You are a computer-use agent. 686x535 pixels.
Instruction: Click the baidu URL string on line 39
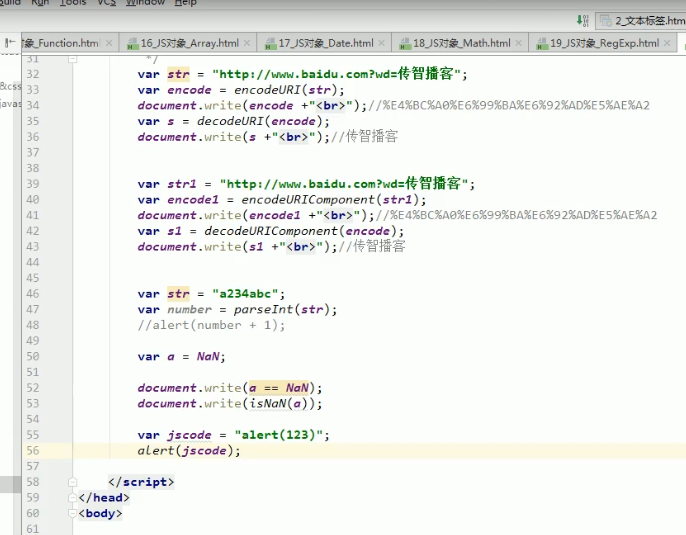coord(344,184)
